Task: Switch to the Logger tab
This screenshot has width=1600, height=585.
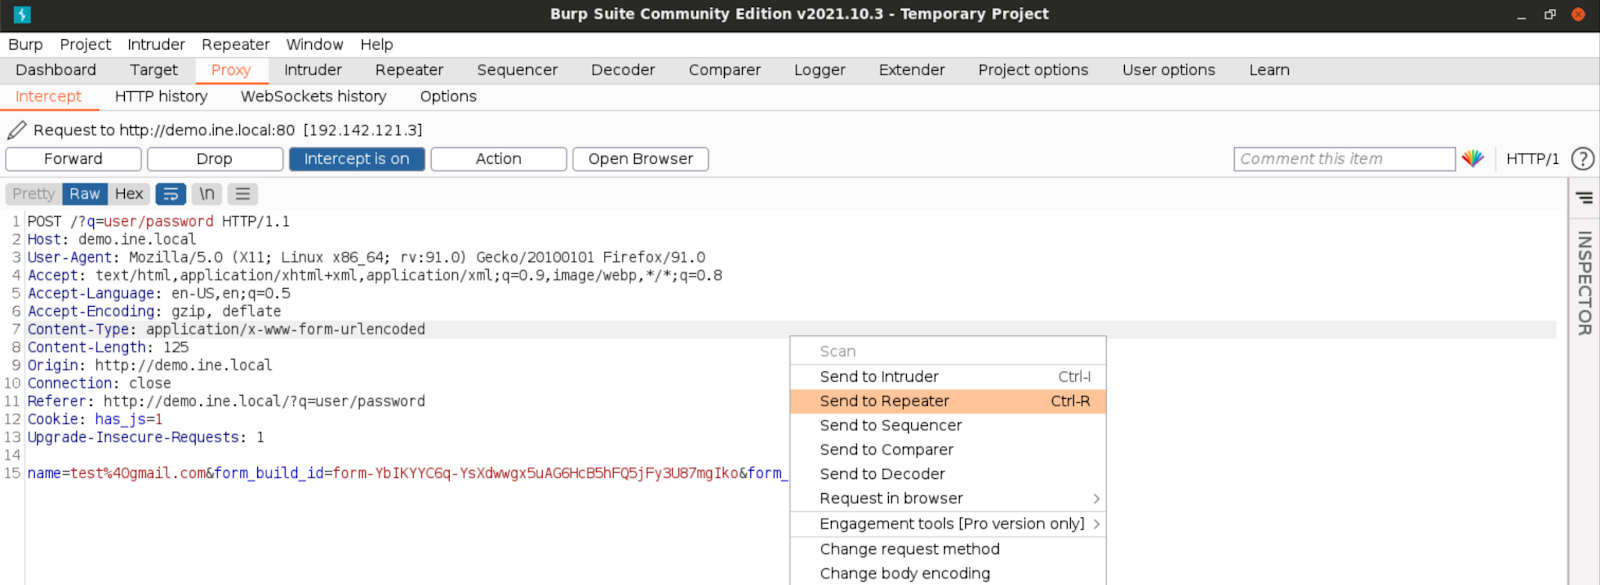Action: (820, 70)
